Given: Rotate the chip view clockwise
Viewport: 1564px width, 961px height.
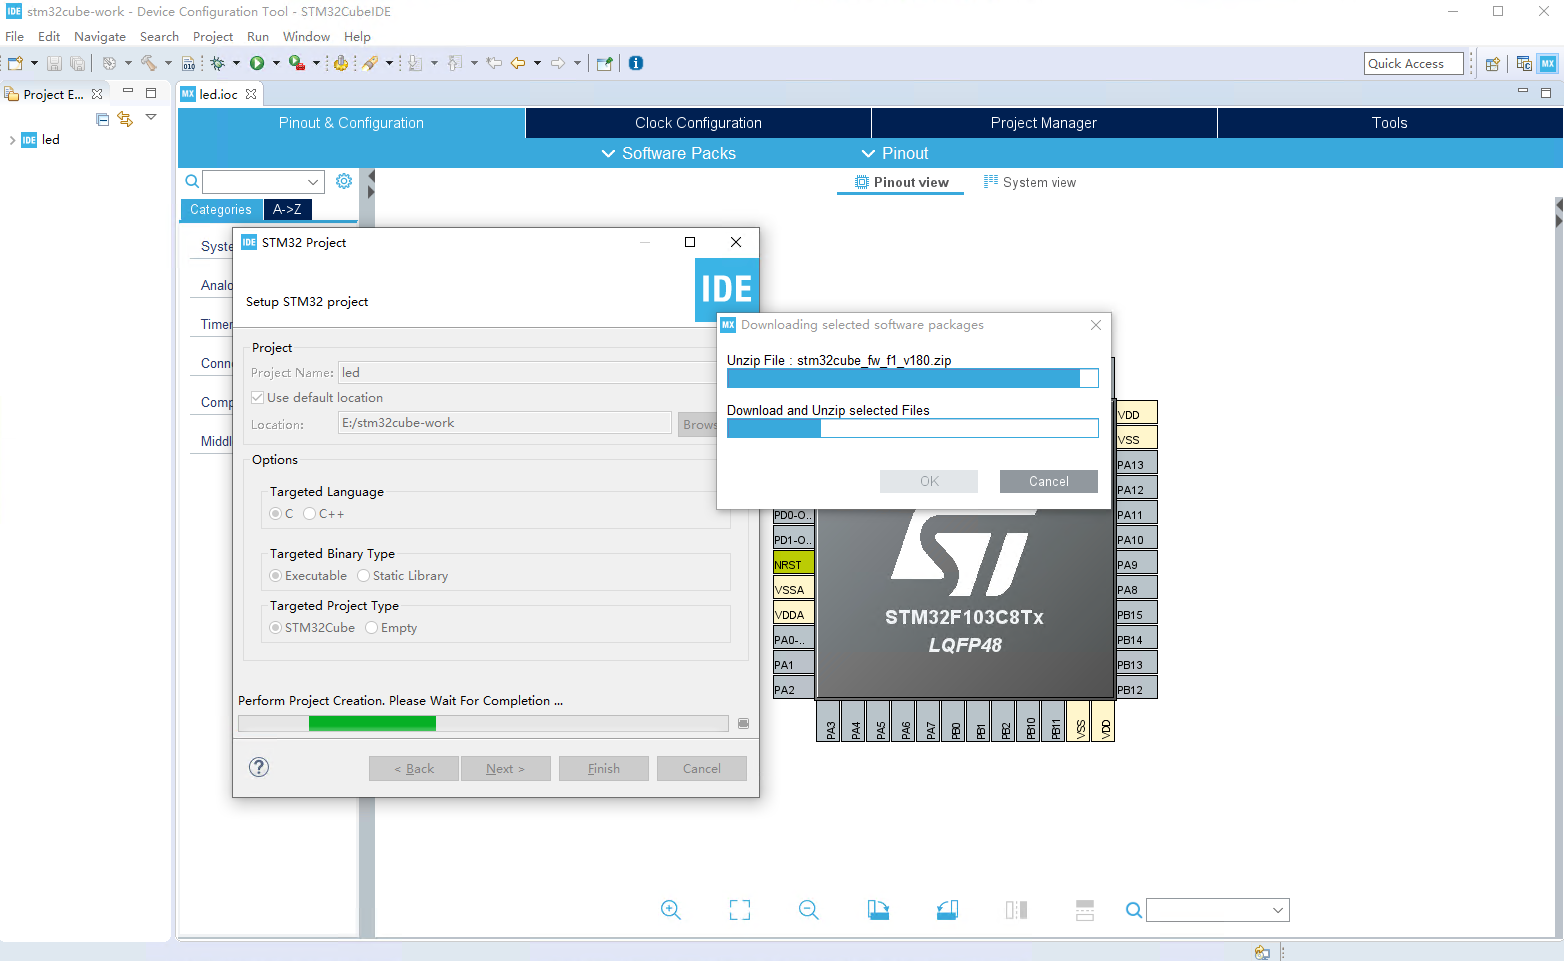Looking at the screenshot, I should point(878,910).
